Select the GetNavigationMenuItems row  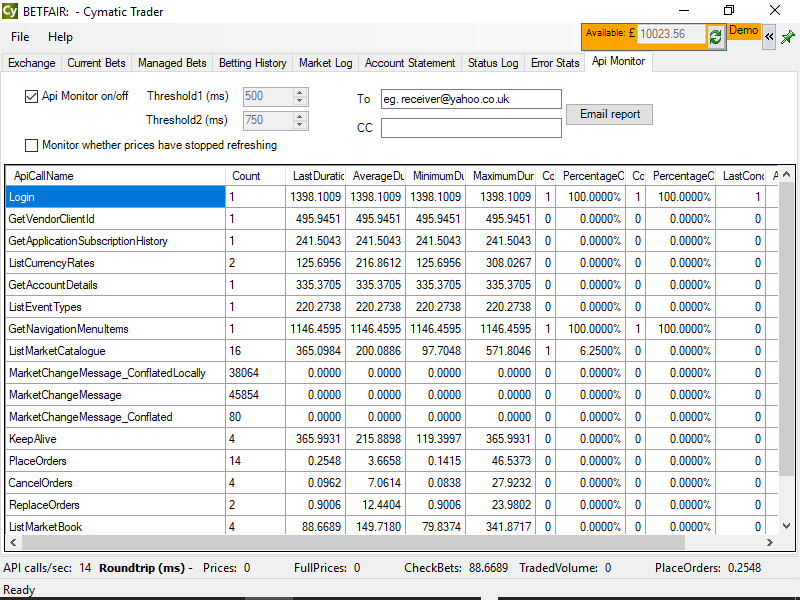click(x=392, y=329)
